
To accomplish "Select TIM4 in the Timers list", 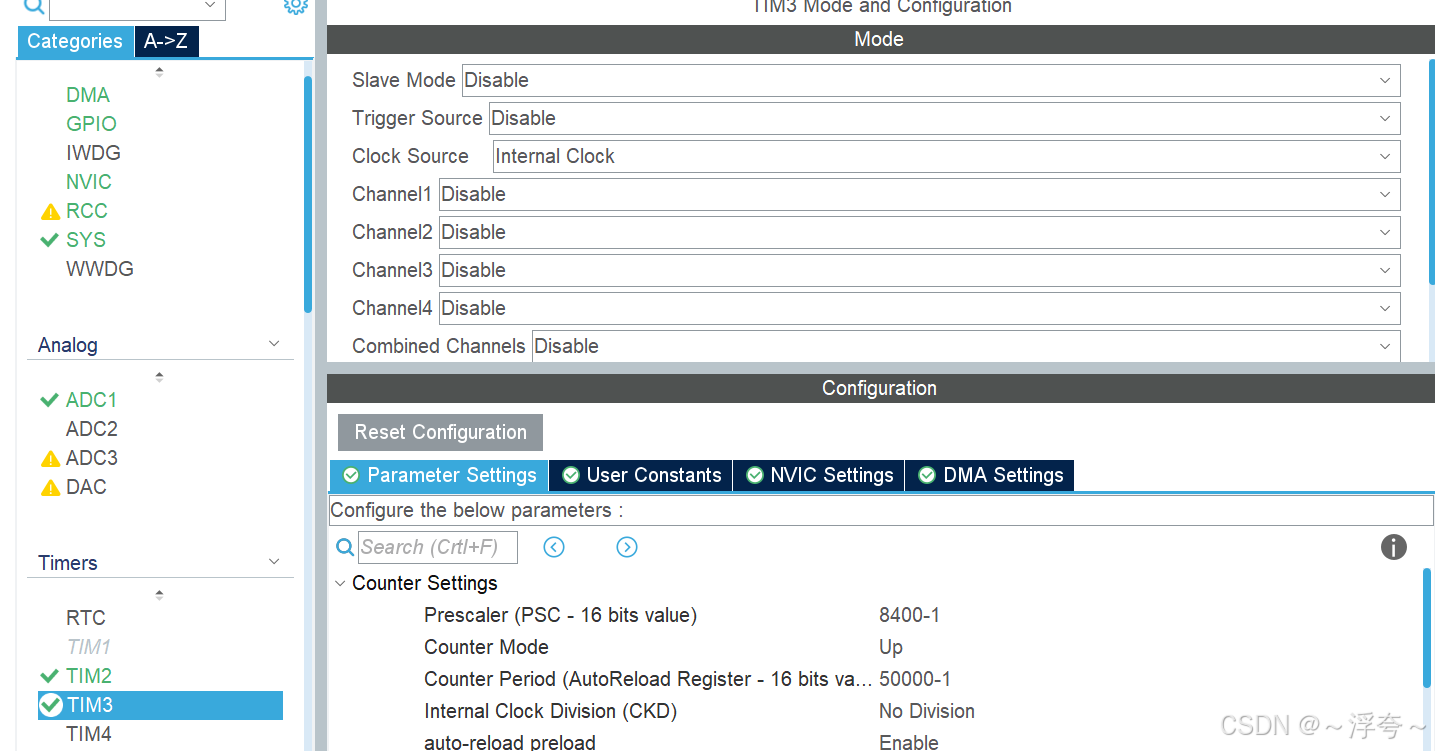I will (86, 733).
